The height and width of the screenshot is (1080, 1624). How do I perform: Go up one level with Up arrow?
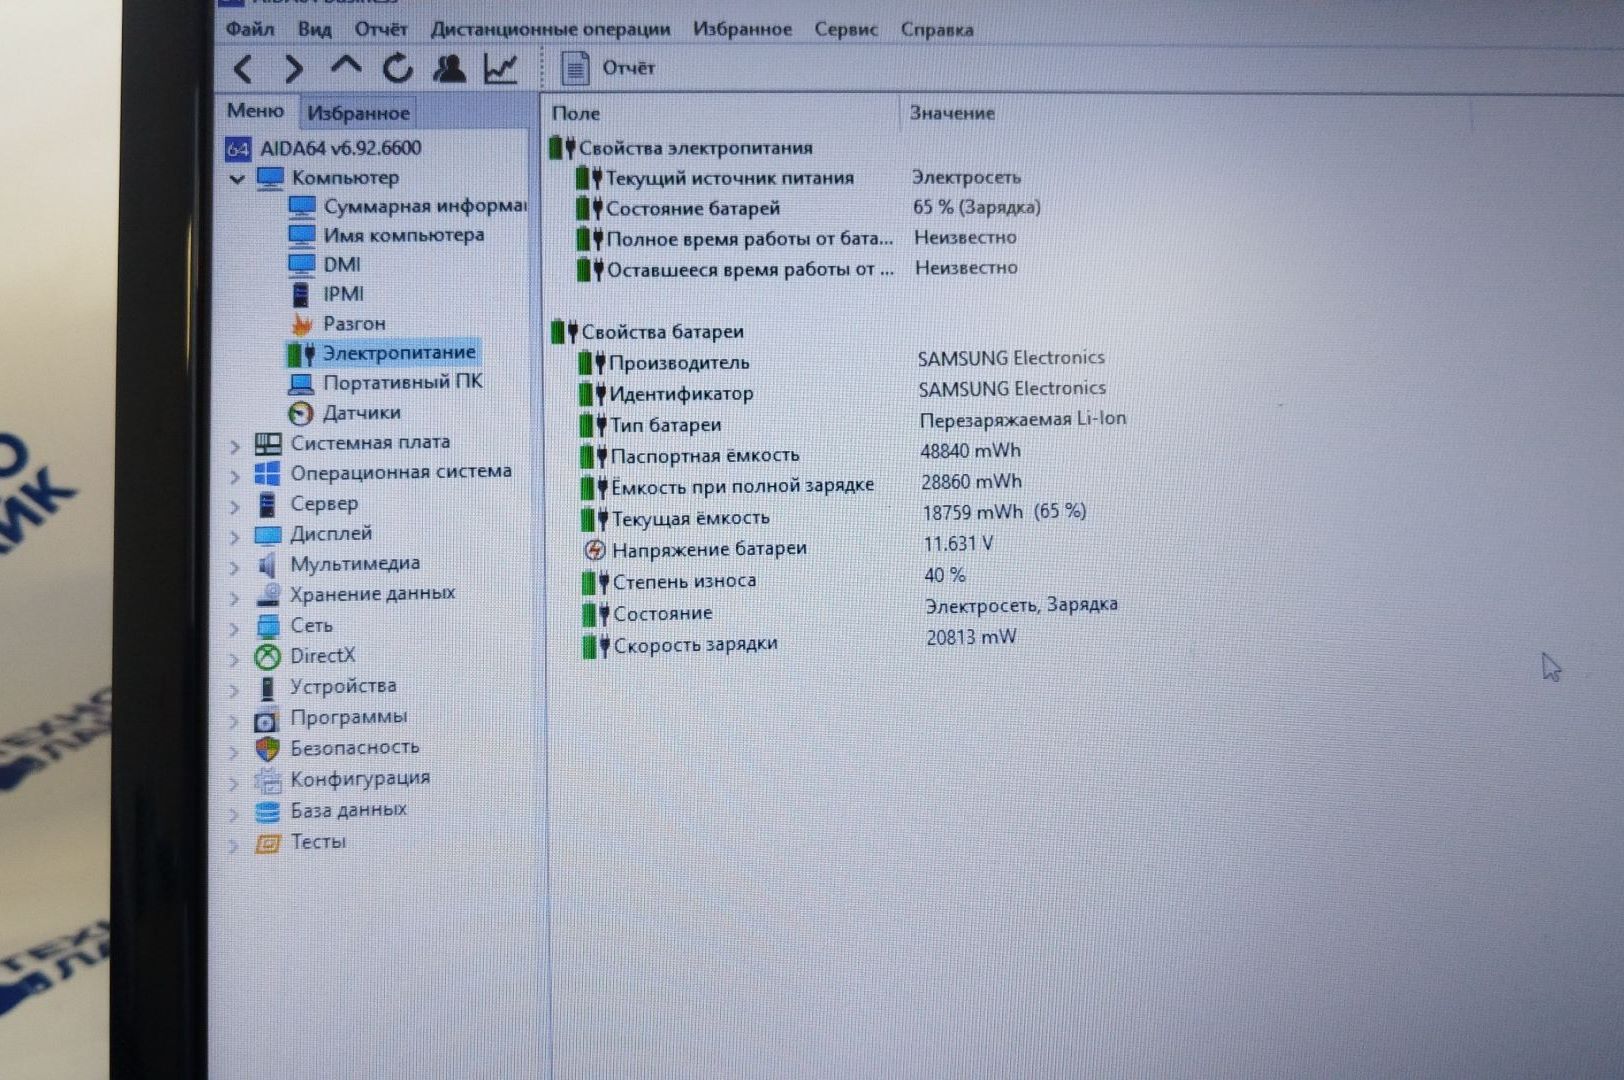345,67
